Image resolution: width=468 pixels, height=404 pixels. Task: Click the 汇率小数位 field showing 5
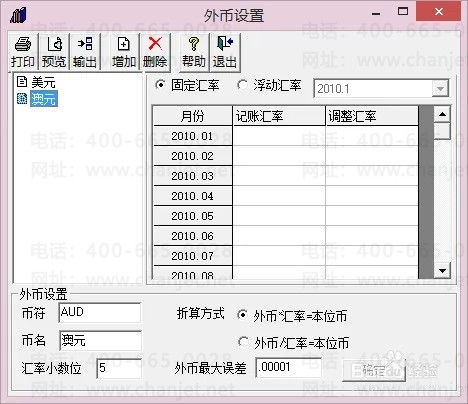119,368
